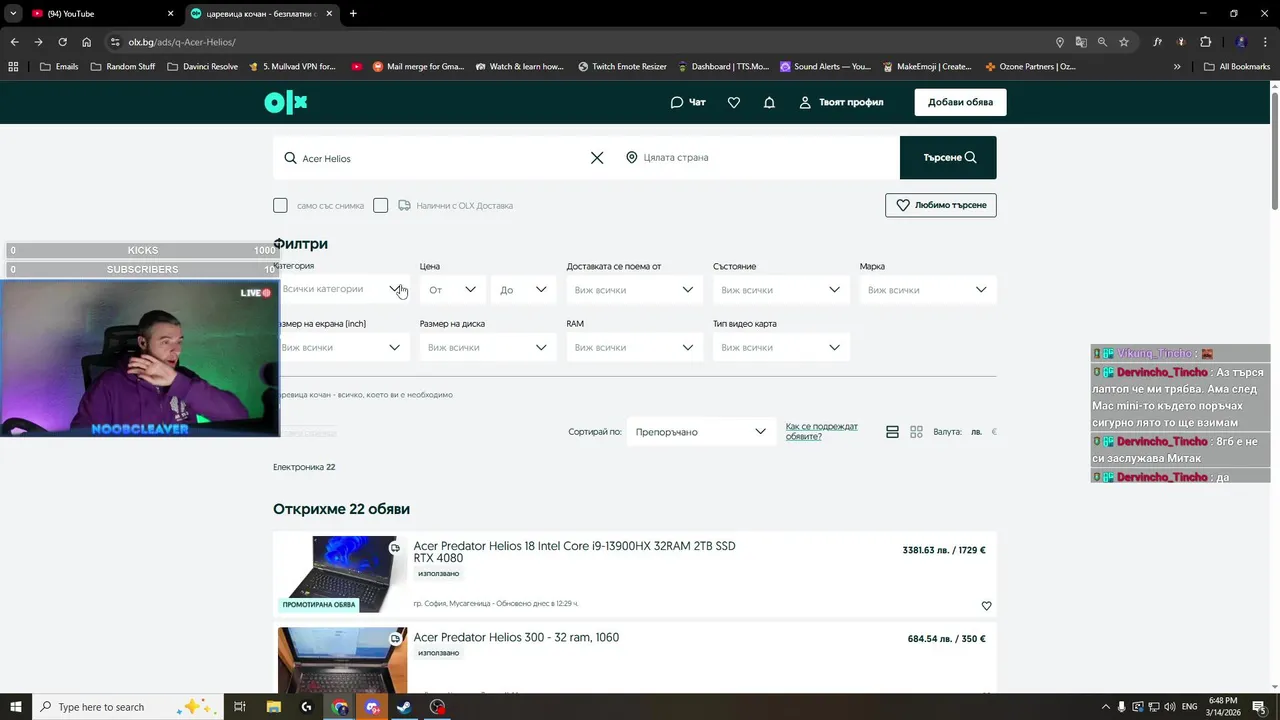This screenshot has width=1280, height=720.
Task: Save search with 'Любимо търсене'
Action: pyautogui.click(x=941, y=205)
